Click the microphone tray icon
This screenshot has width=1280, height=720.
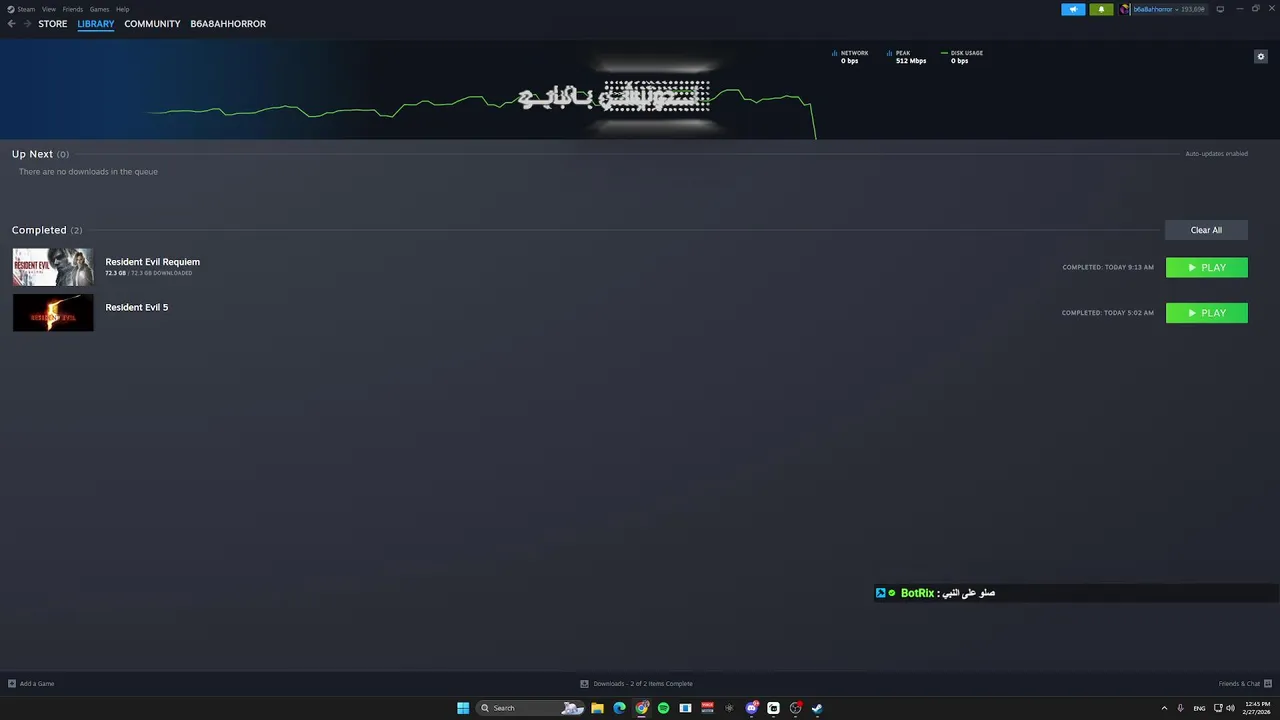coord(1181,708)
